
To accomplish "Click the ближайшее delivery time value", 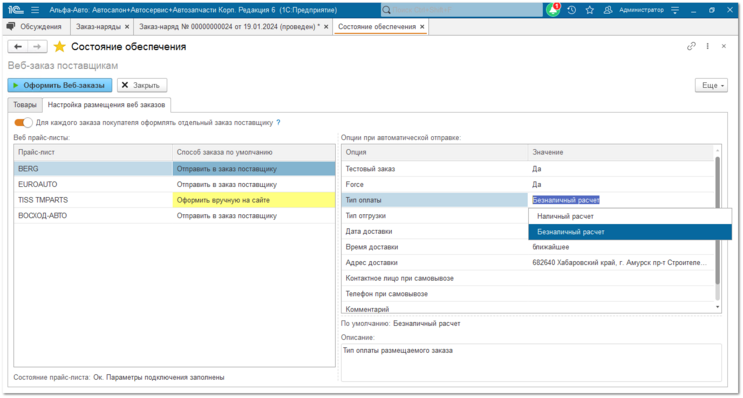I will (551, 247).
